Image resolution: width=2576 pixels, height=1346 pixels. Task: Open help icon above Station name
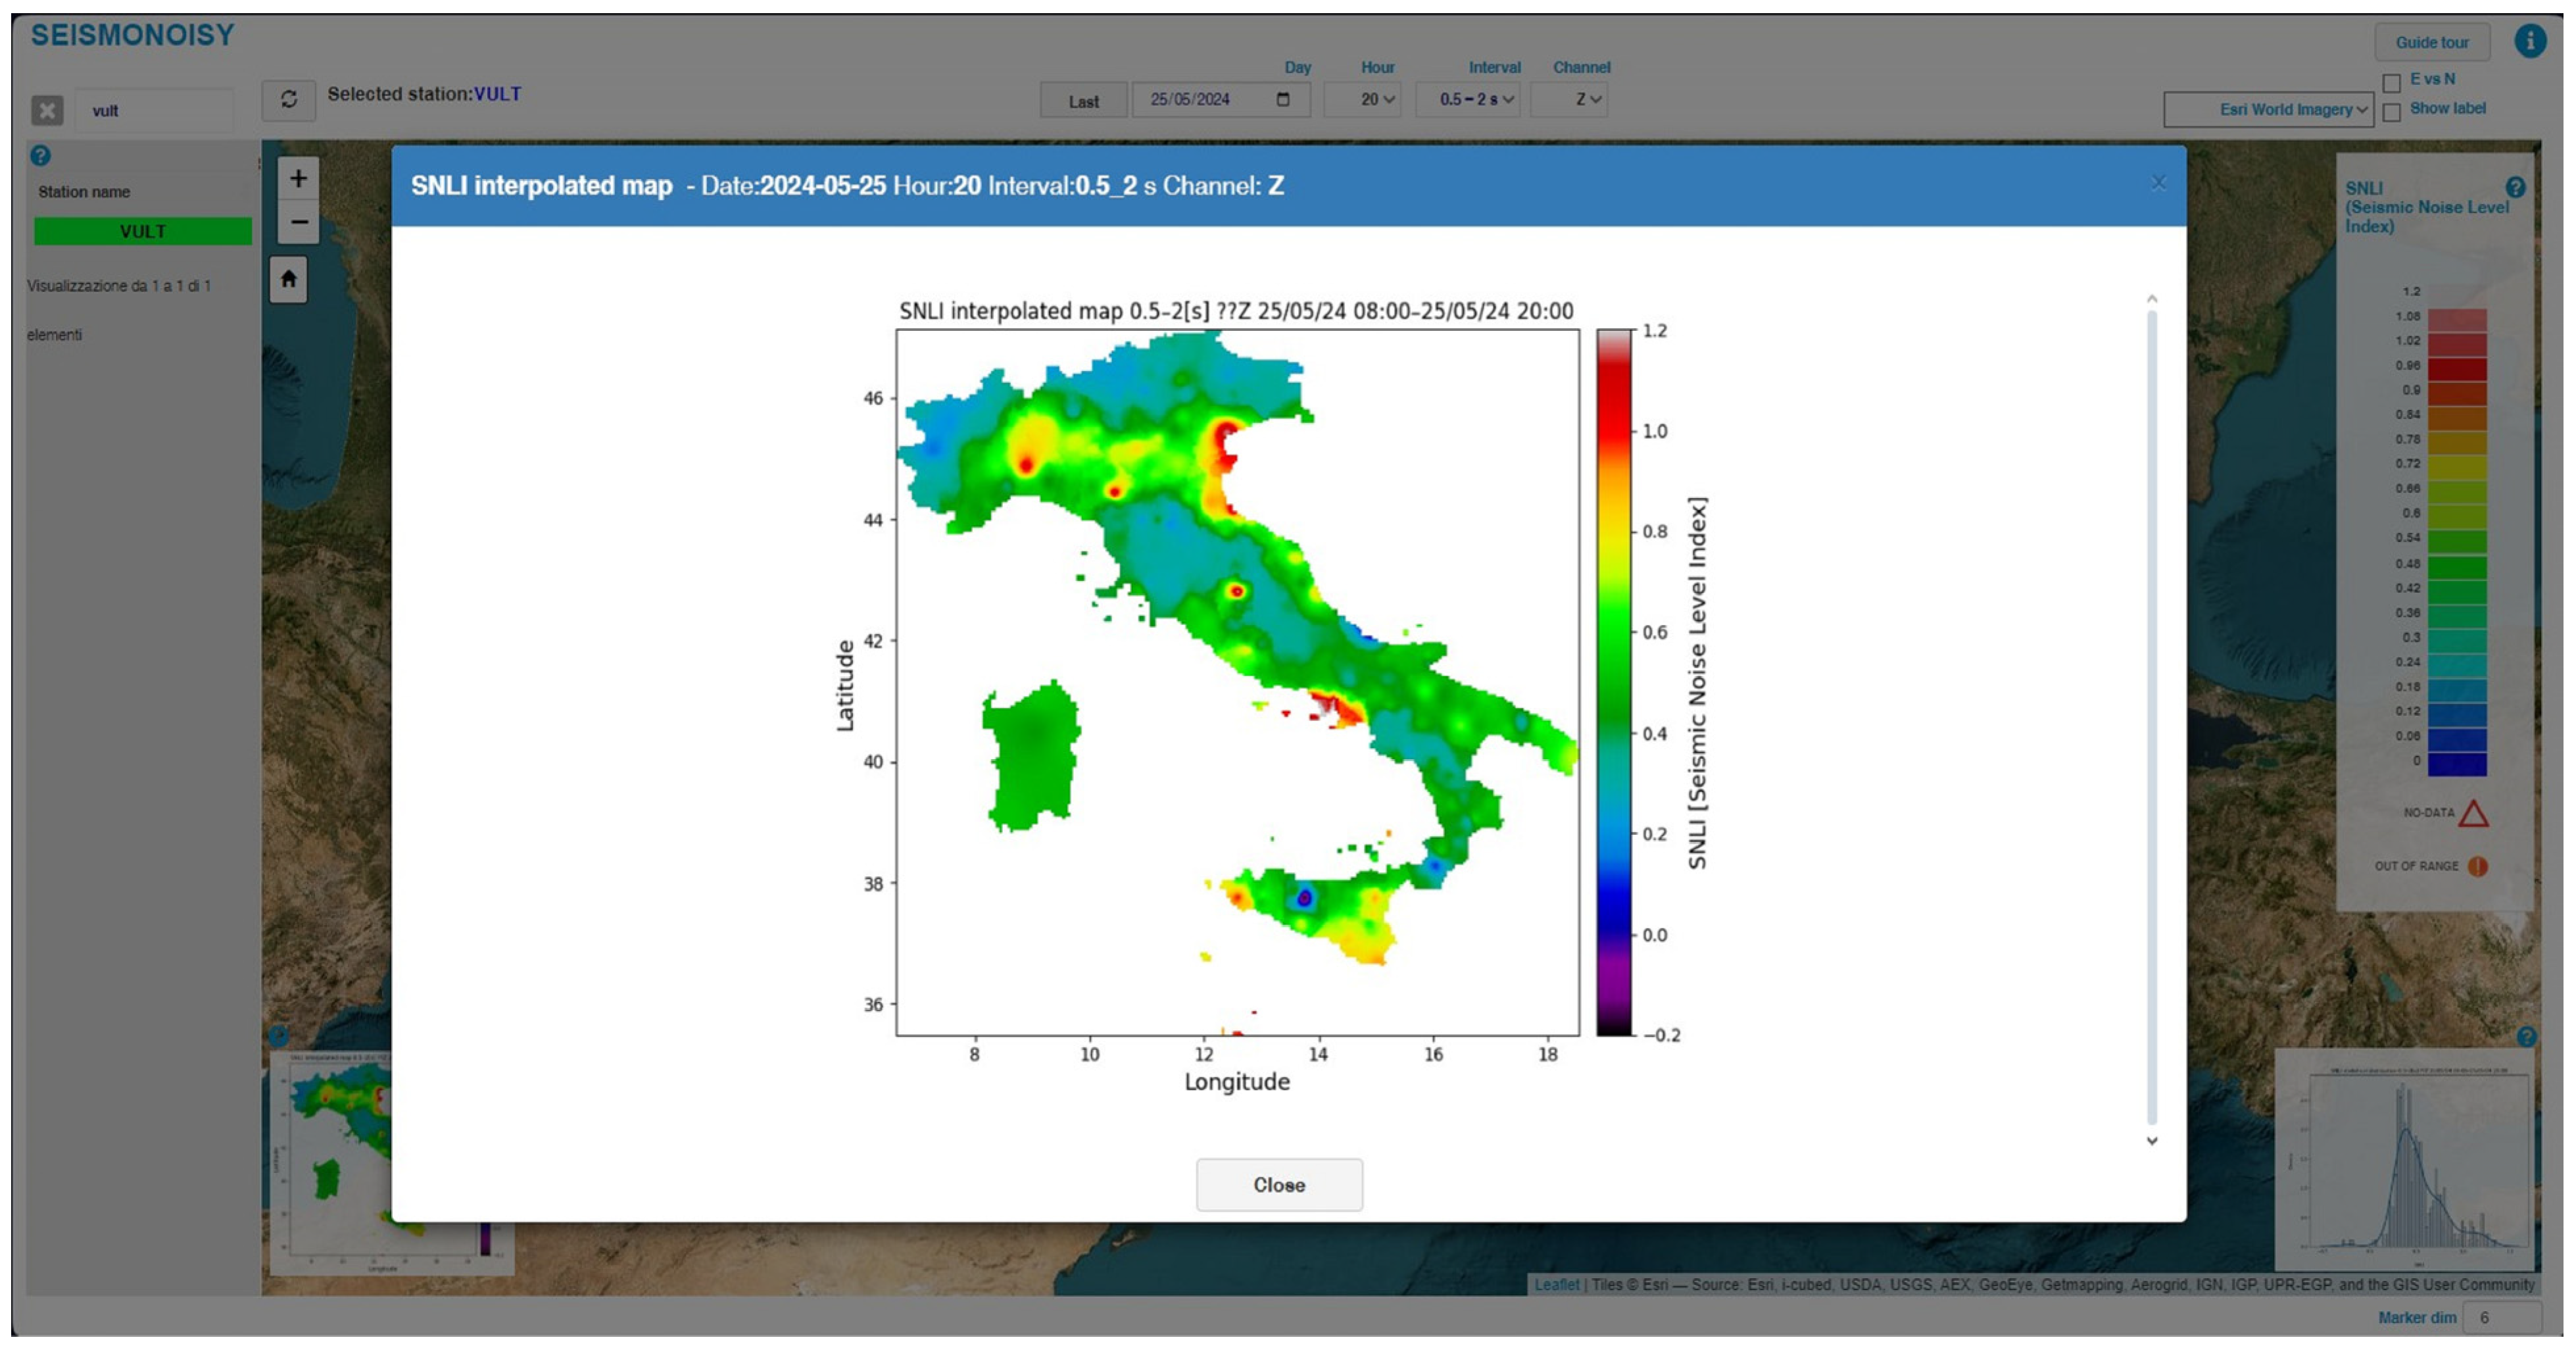pos(40,155)
